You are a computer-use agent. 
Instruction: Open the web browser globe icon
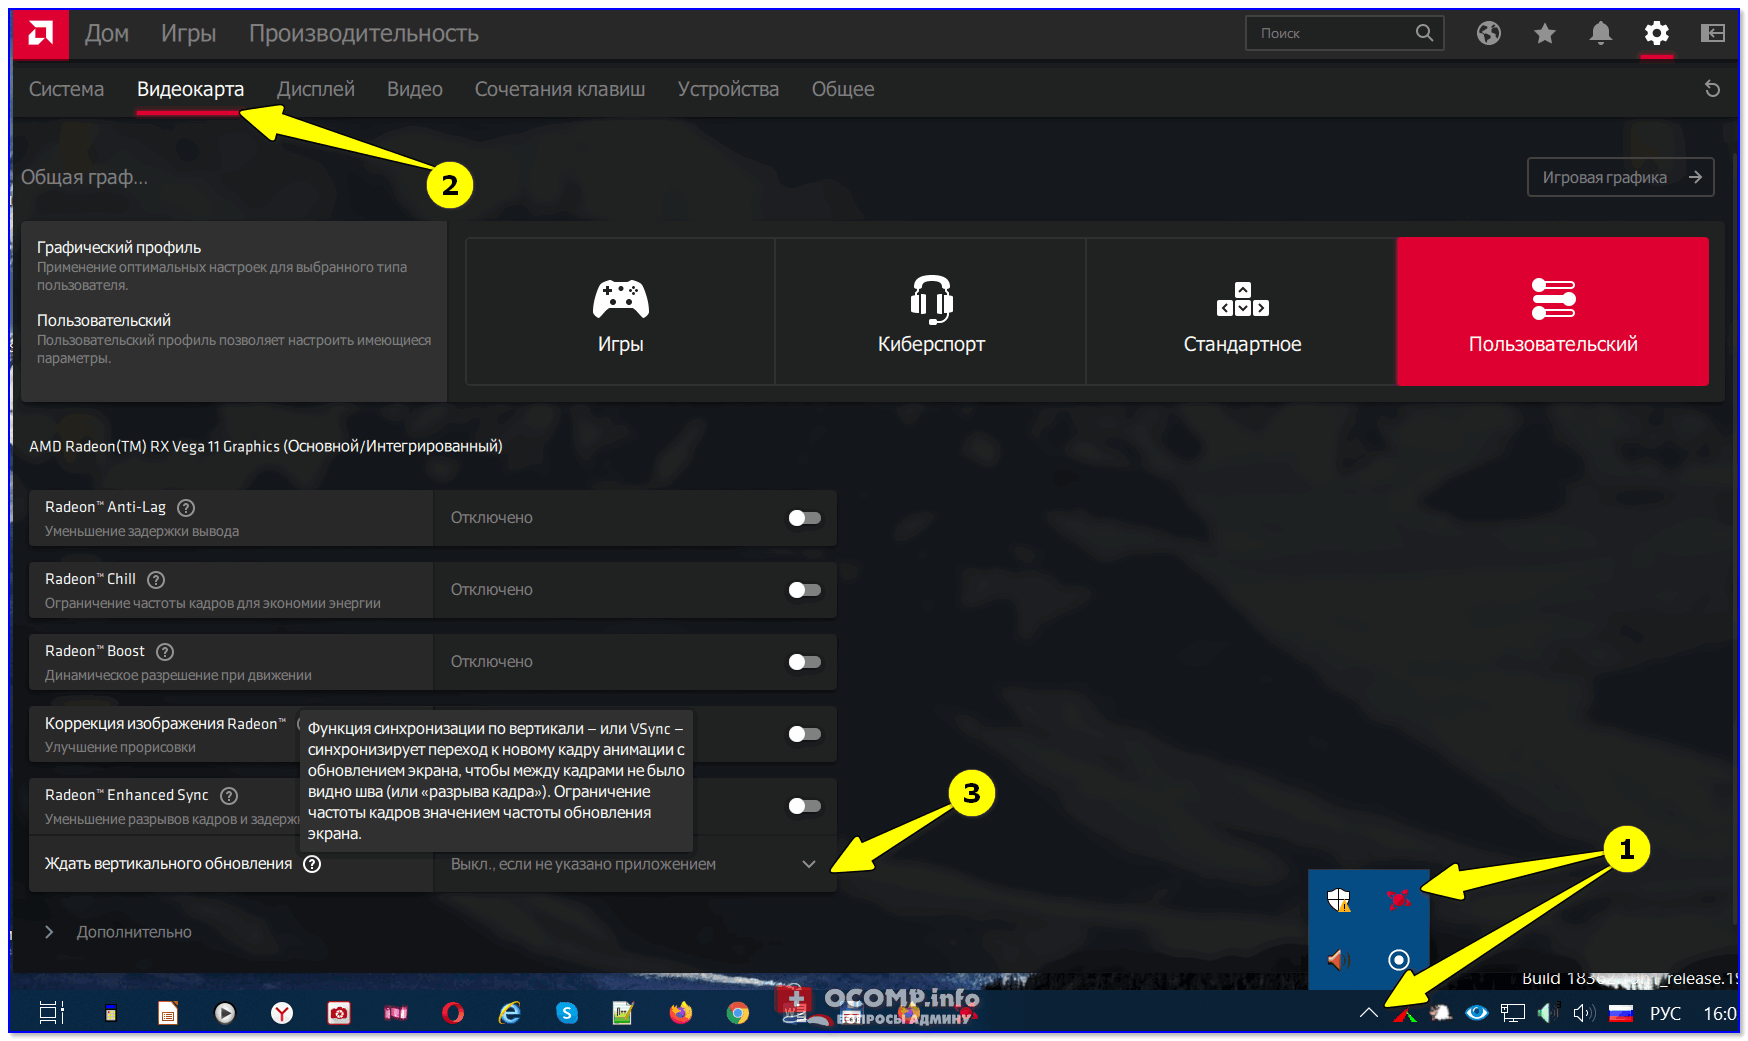pos(1488,33)
